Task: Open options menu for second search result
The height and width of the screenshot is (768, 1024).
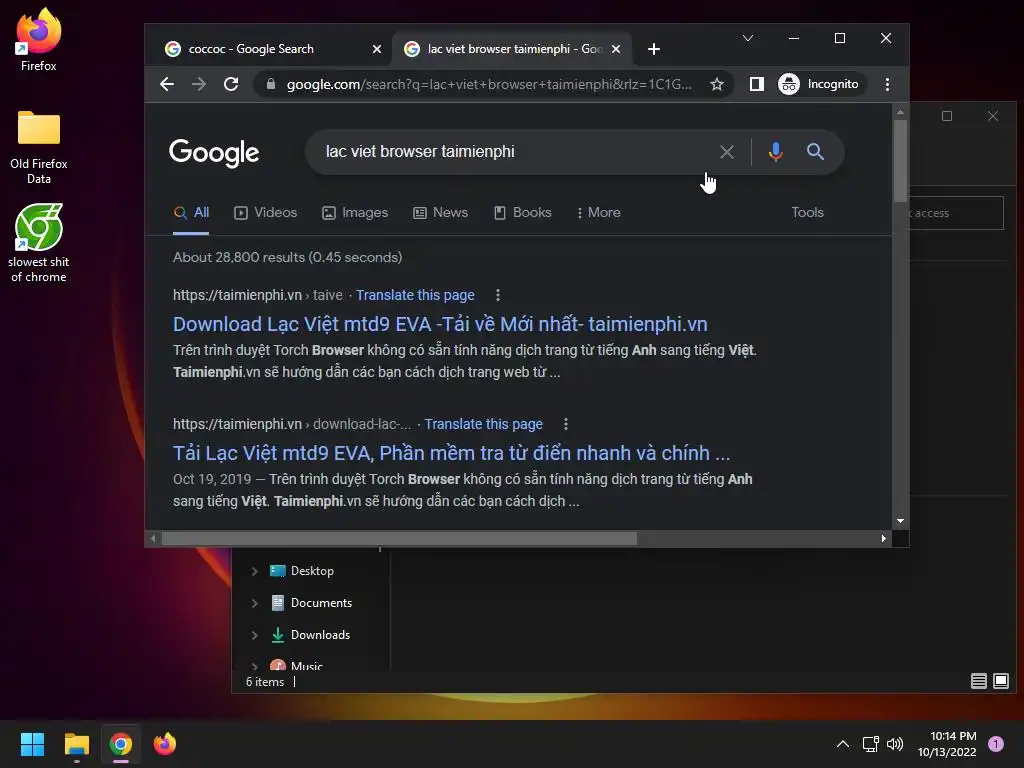Action: tap(566, 424)
